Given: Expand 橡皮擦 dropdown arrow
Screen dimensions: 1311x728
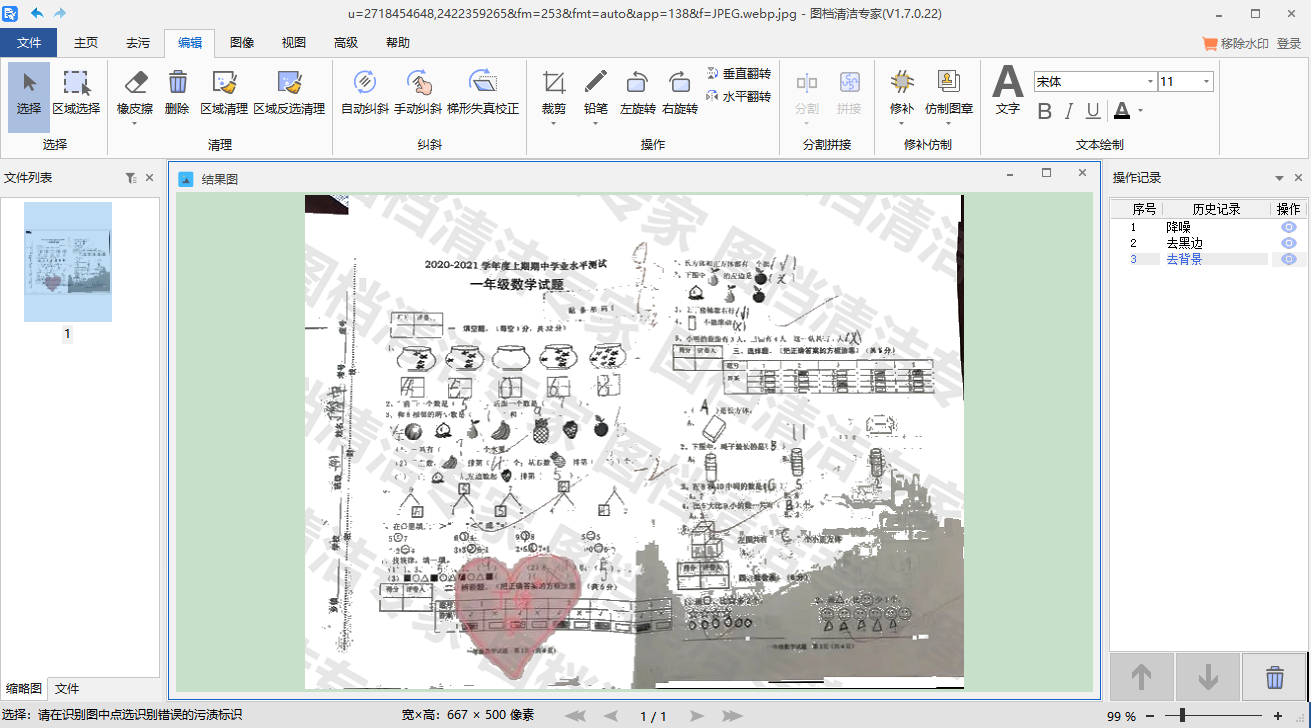Looking at the screenshot, I should point(135,123).
